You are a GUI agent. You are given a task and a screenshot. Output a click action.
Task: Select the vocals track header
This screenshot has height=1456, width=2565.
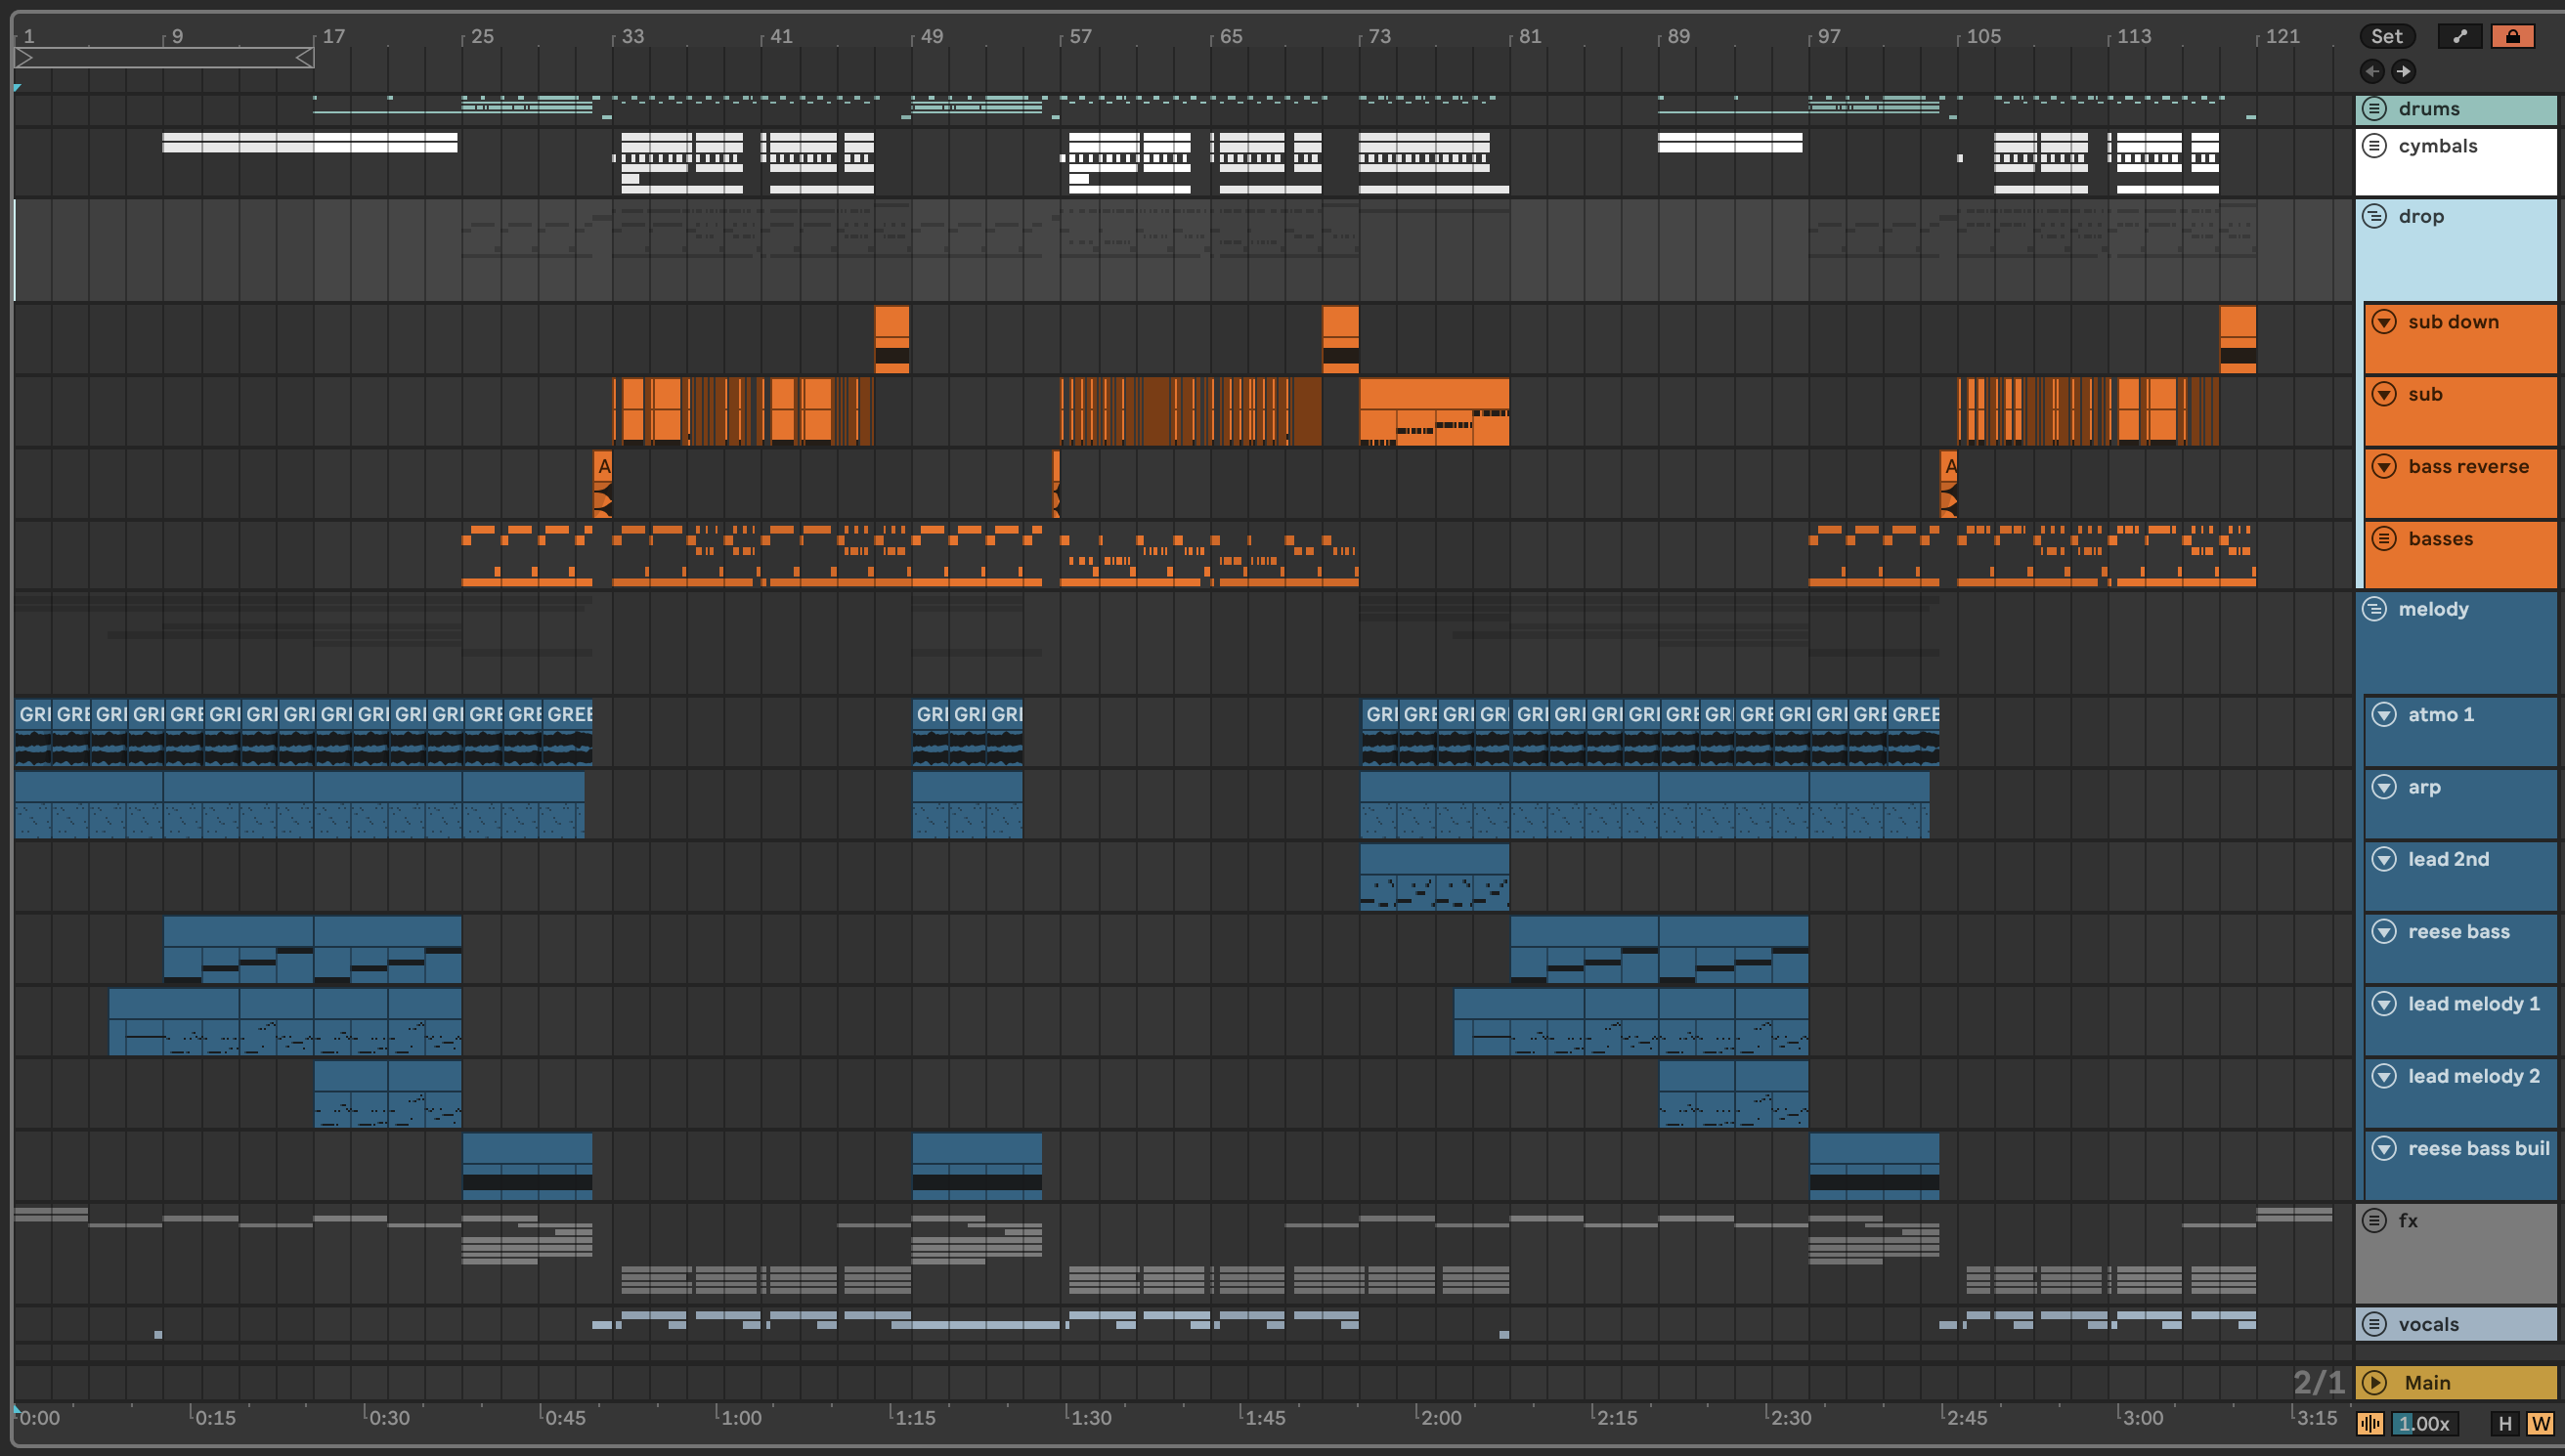tap(2470, 1324)
